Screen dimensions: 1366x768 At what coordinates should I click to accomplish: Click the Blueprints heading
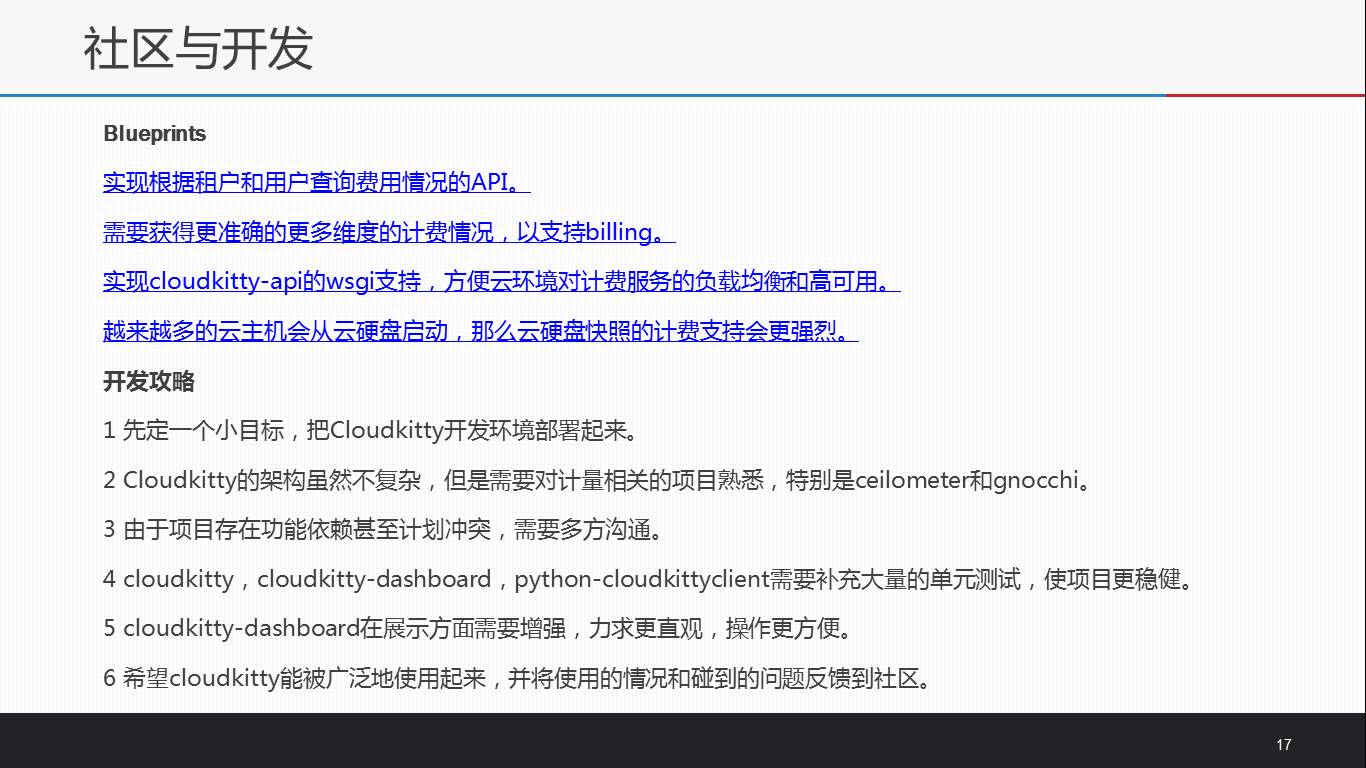click(x=155, y=134)
